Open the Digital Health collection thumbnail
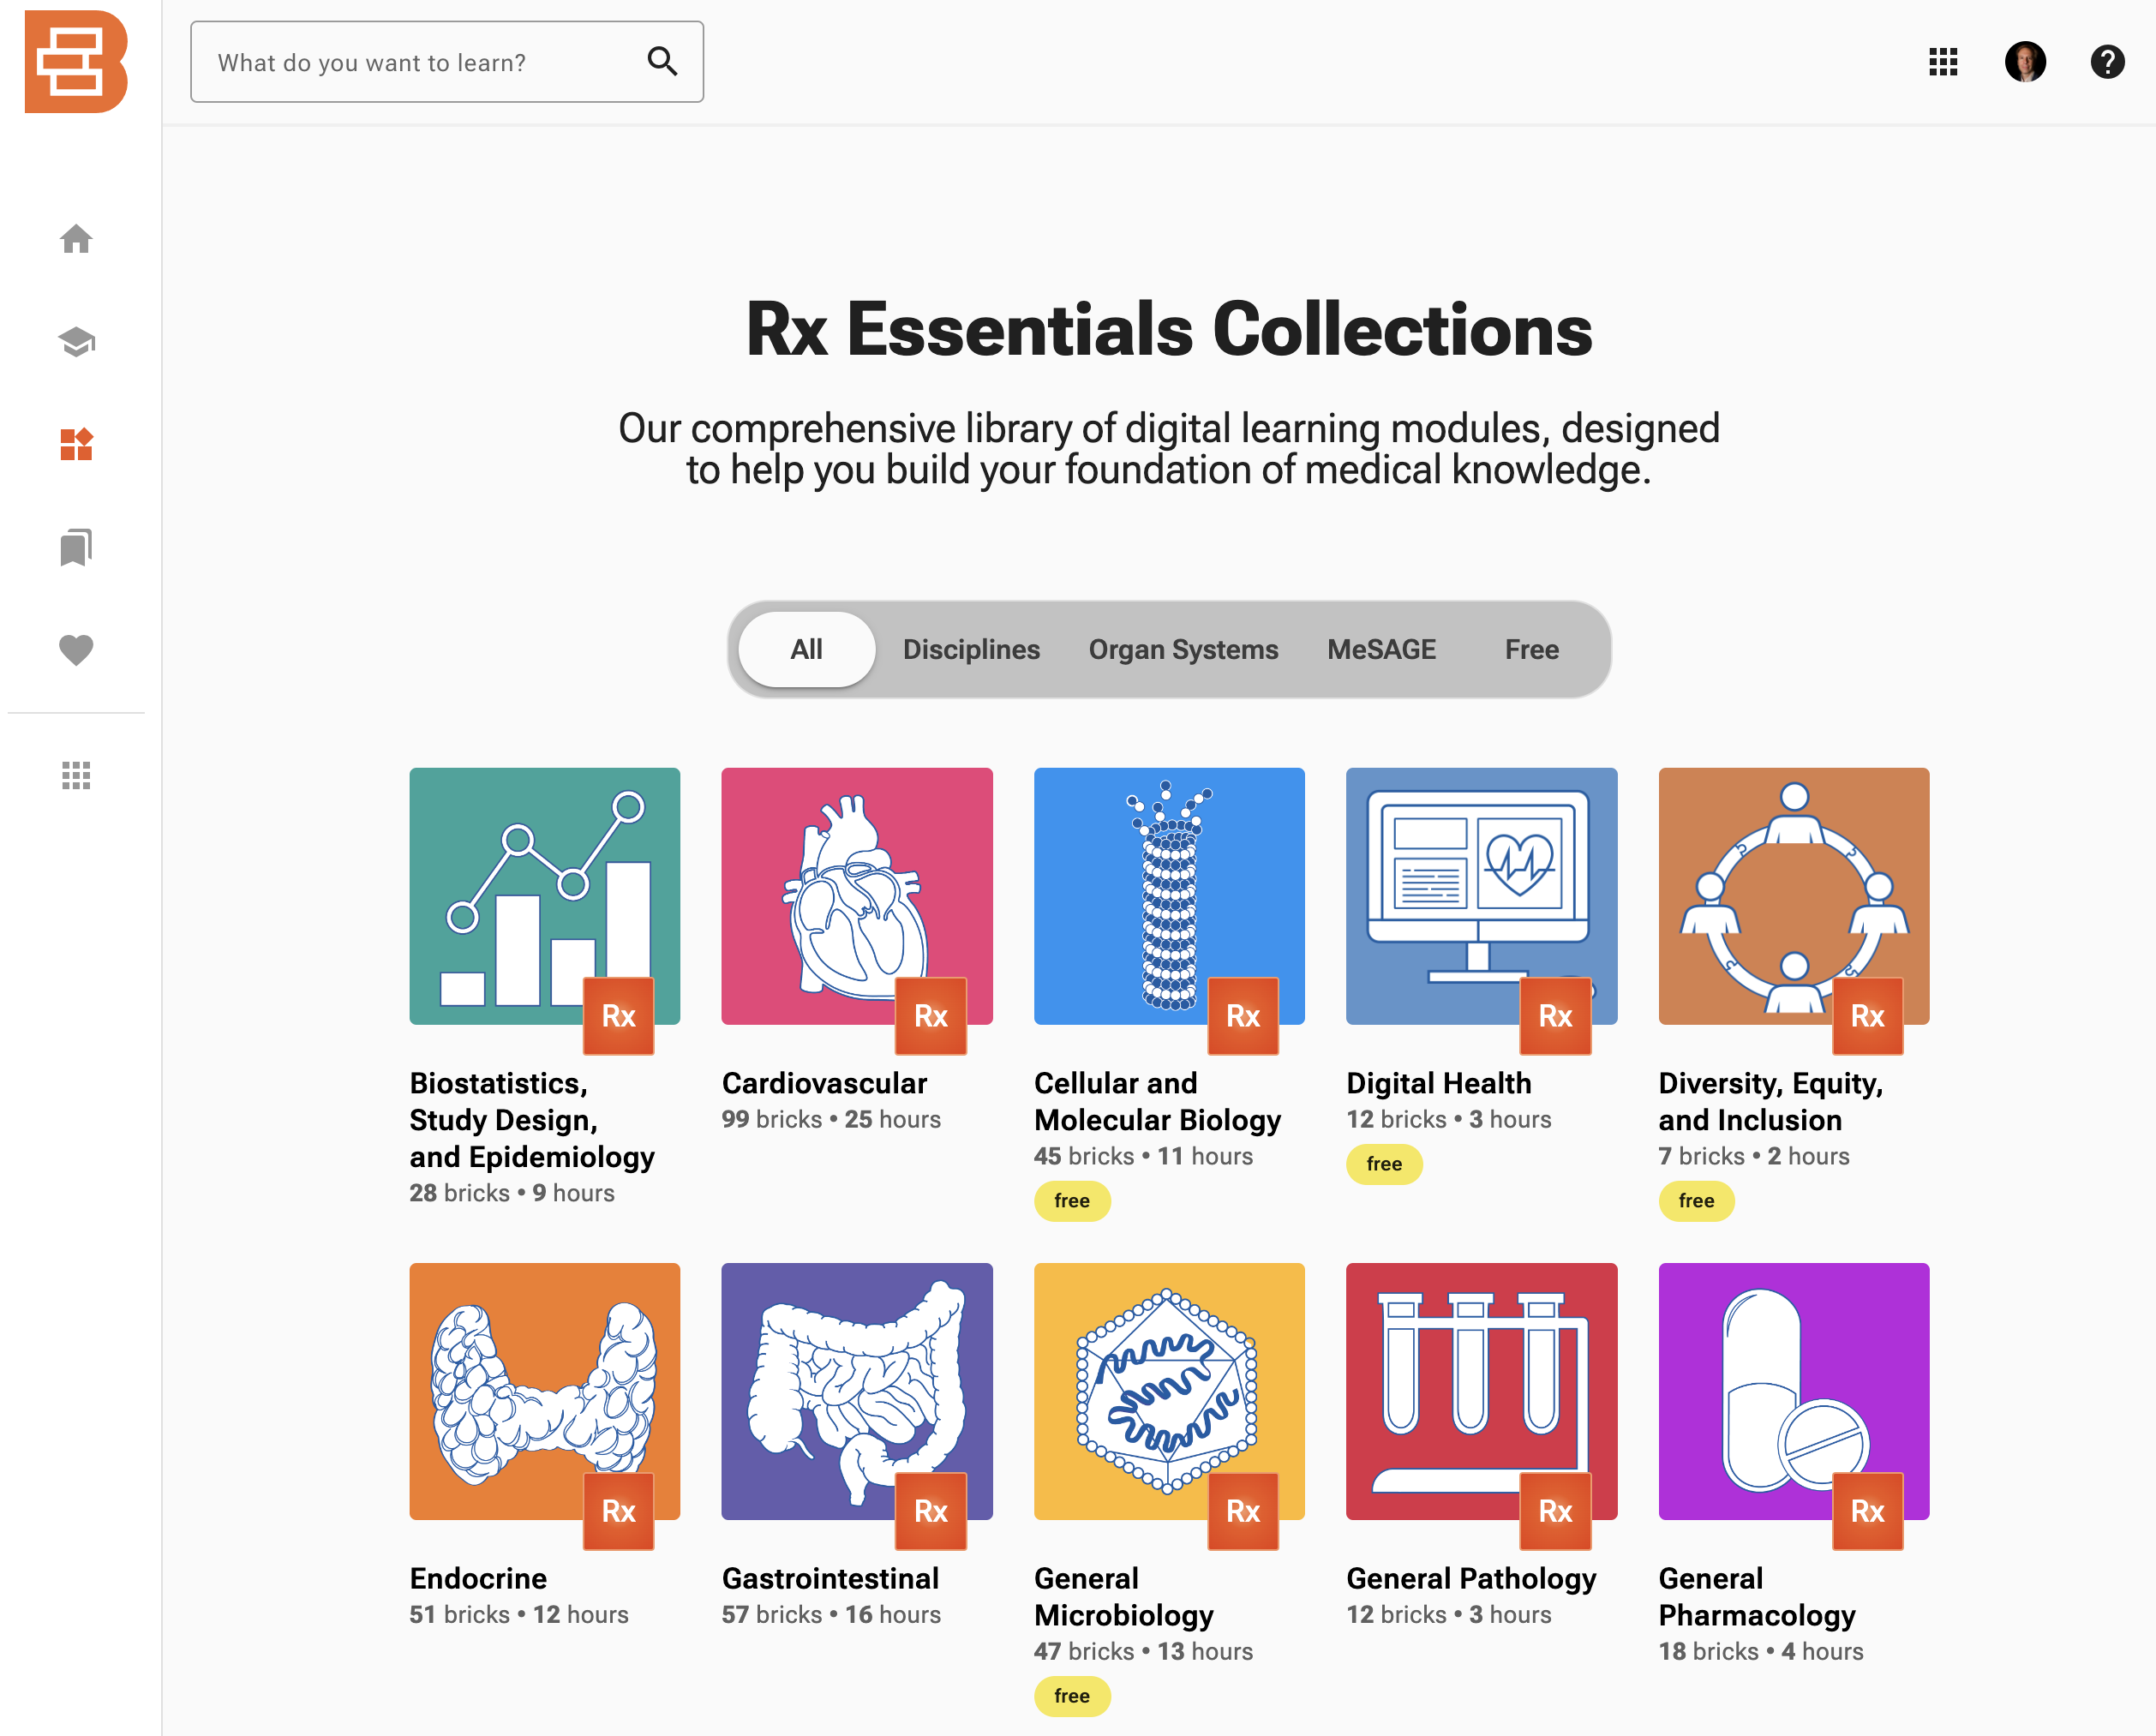 point(1481,896)
